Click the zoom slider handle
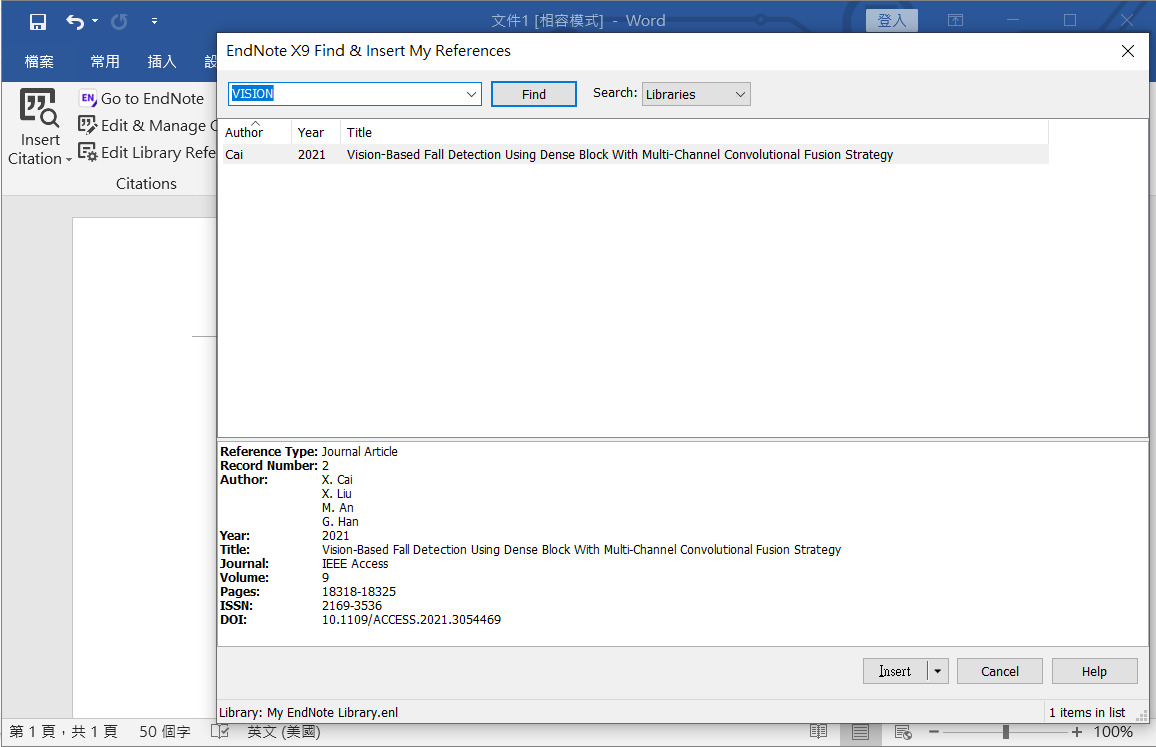 (1006, 732)
